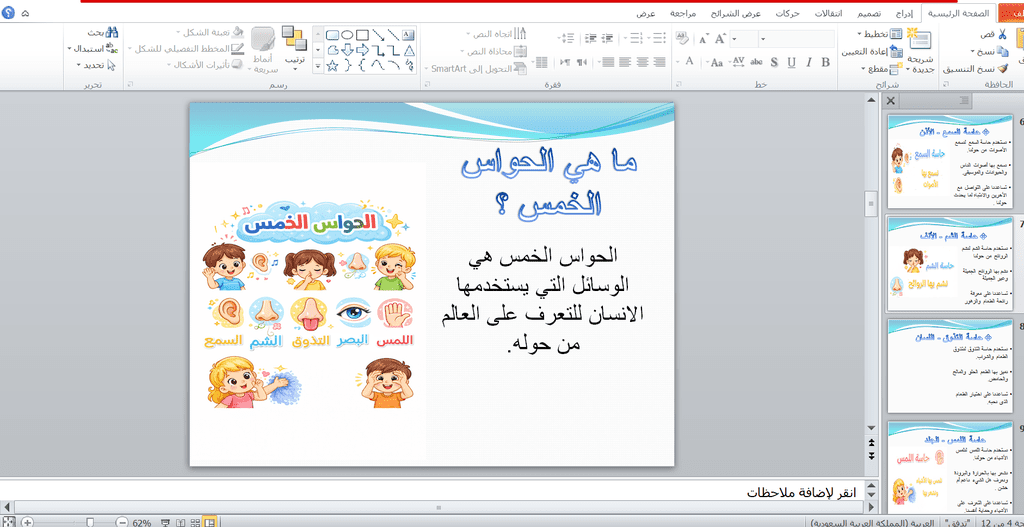Open the Replace (استبدال) dropdown
Viewport: 1024px width, 527px height.
click(x=93, y=48)
